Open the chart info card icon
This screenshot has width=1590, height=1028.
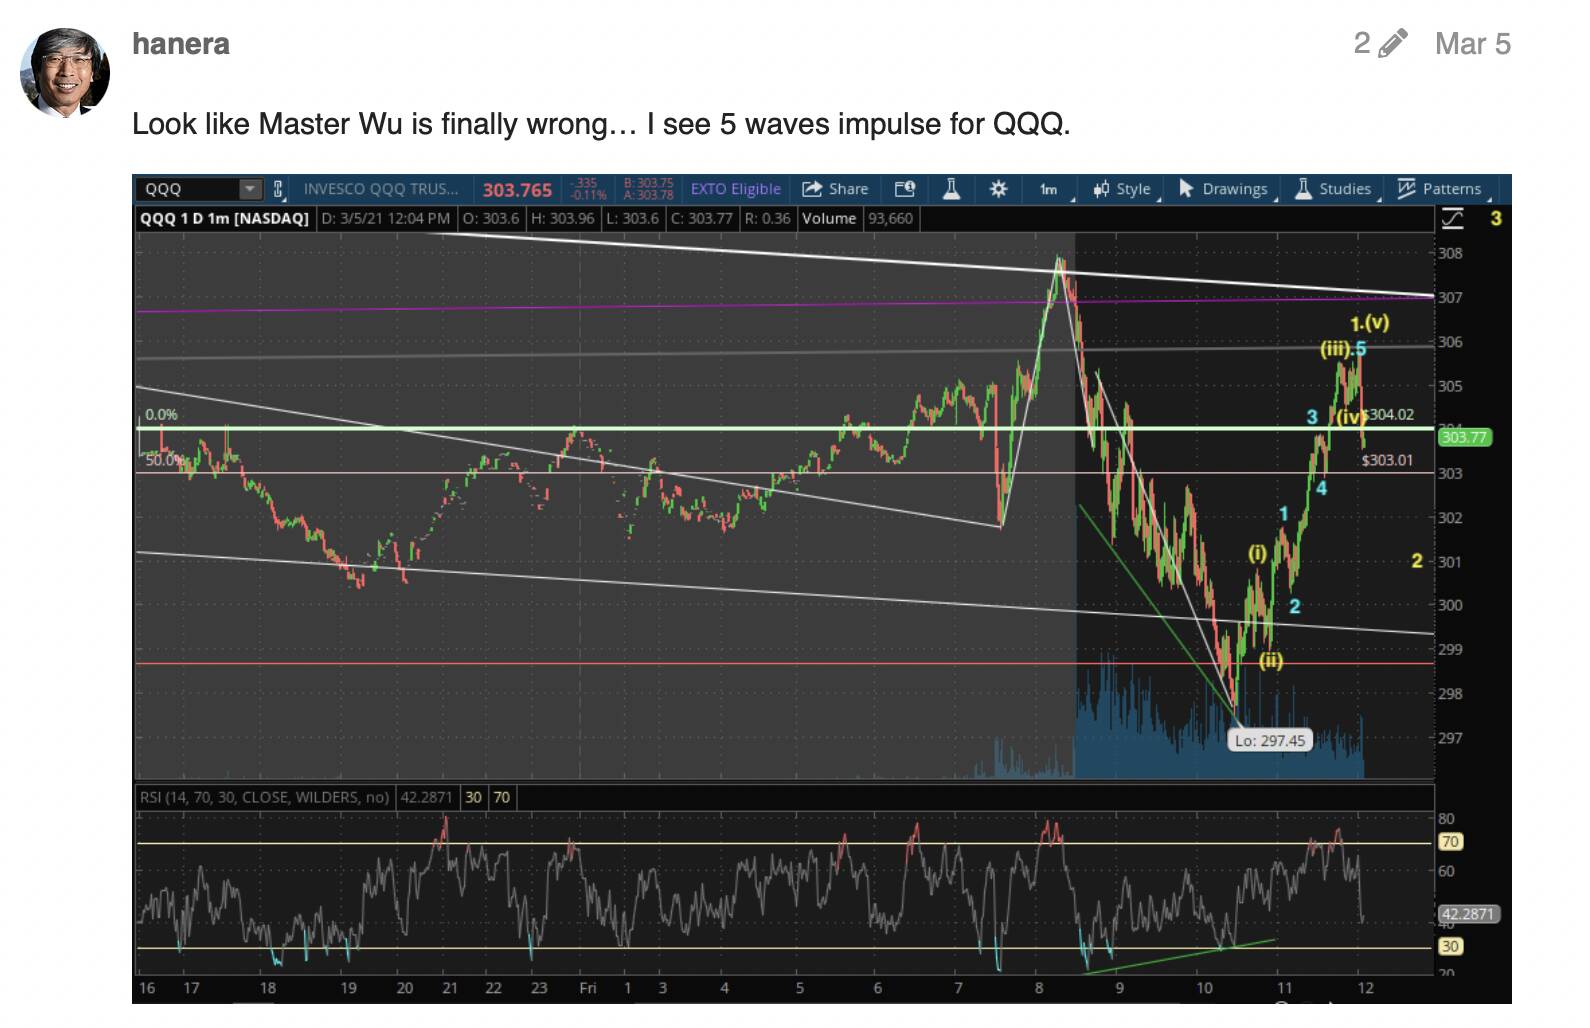tap(905, 189)
